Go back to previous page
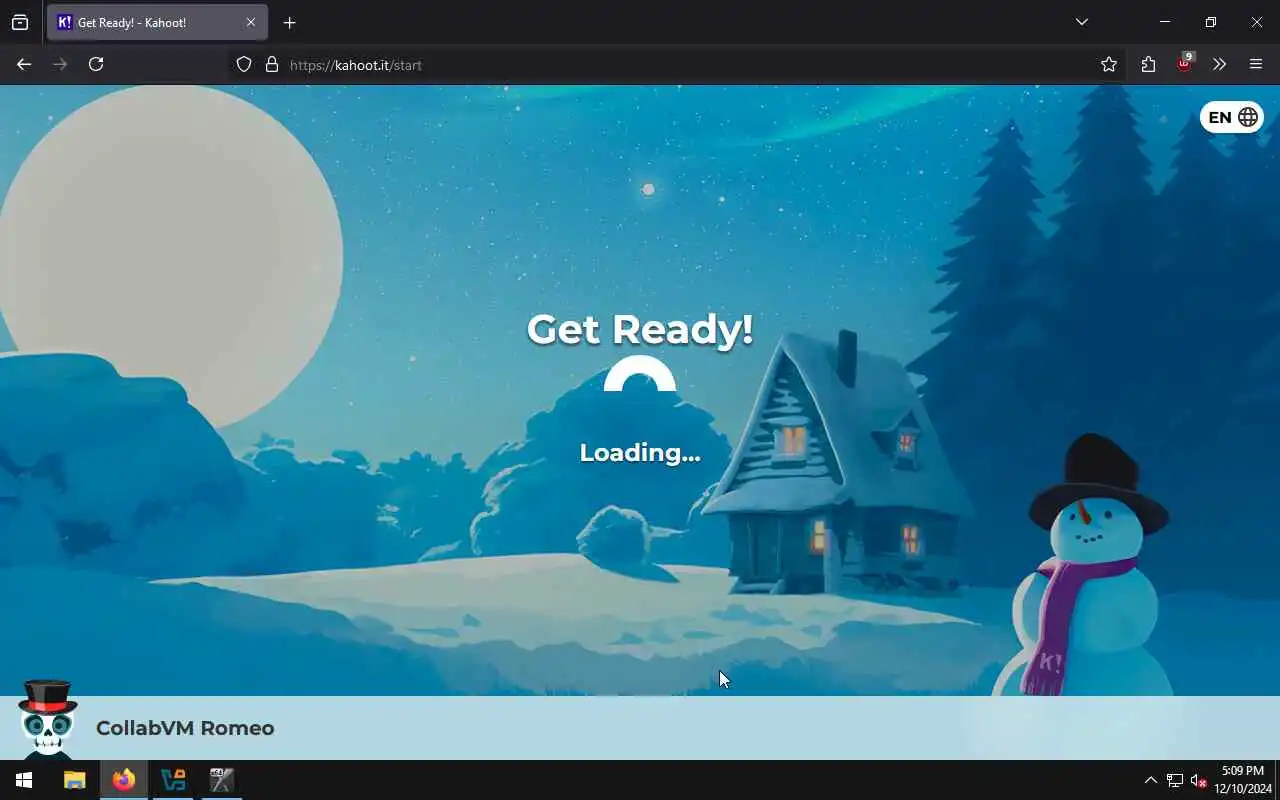 (24, 64)
